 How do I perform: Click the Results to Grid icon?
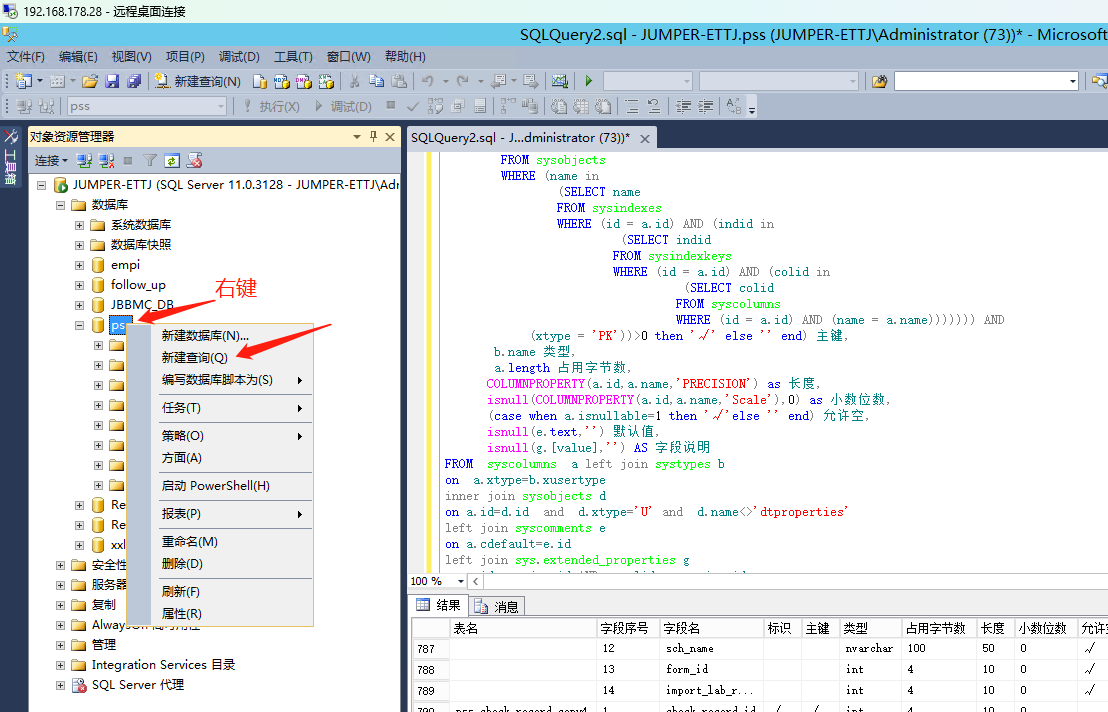coord(580,107)
